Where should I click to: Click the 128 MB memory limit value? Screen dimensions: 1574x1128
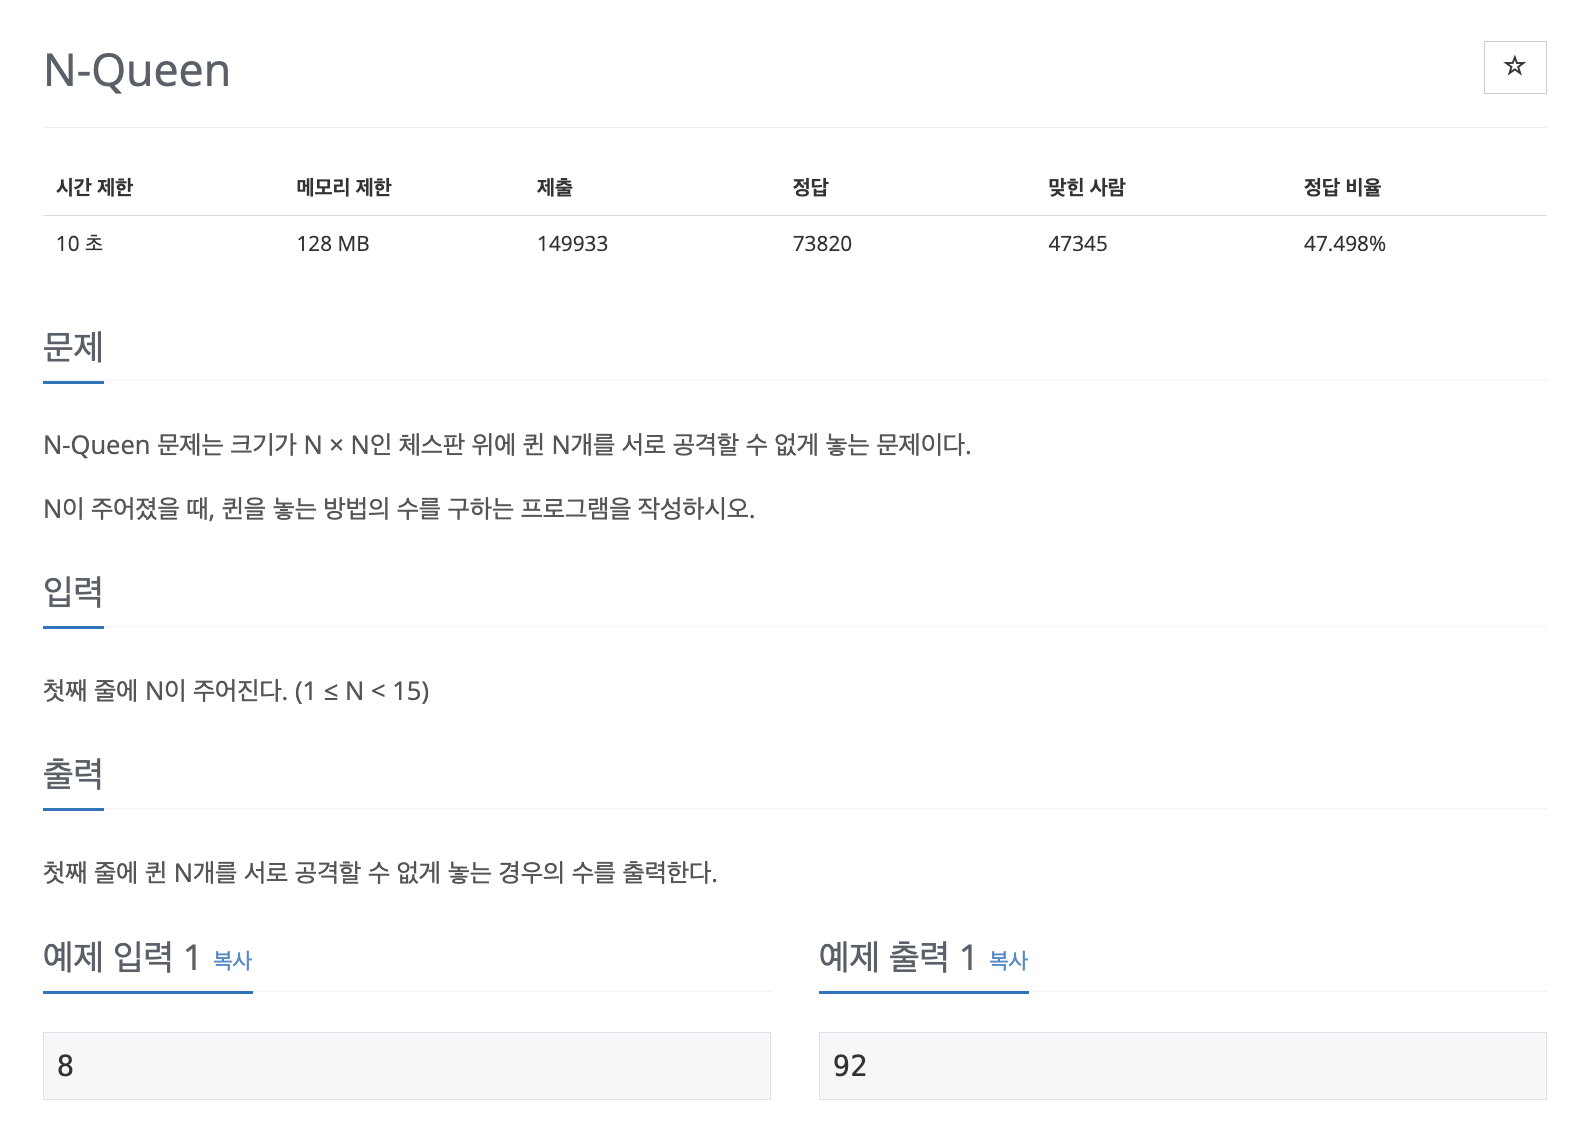pyautogui.click(x=333, y=244)
